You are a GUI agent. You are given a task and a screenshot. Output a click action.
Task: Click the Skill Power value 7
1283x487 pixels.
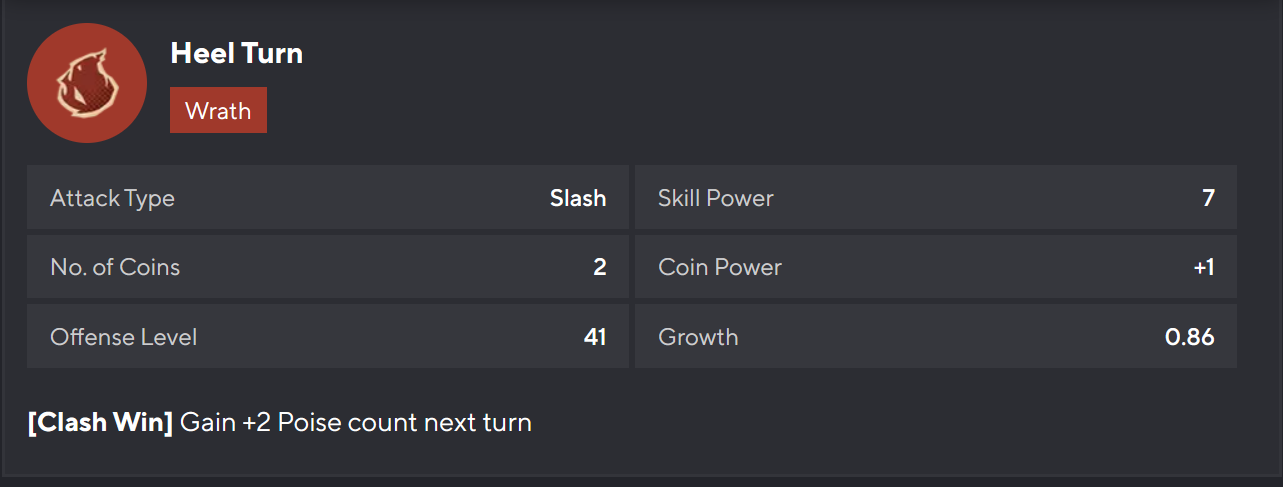pyautogui.click(x=1208, y=198)
